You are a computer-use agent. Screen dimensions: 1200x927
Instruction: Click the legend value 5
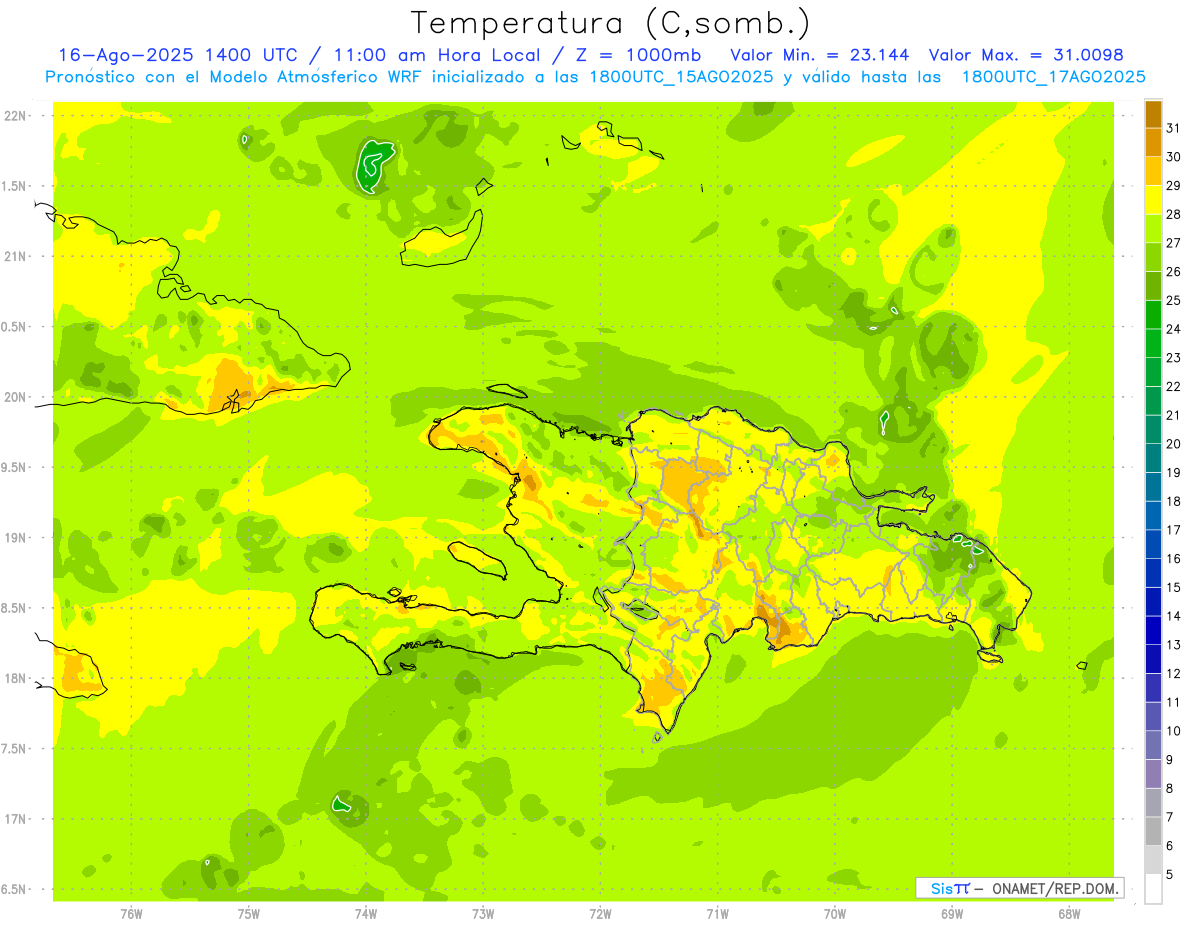pos(1170,874)
